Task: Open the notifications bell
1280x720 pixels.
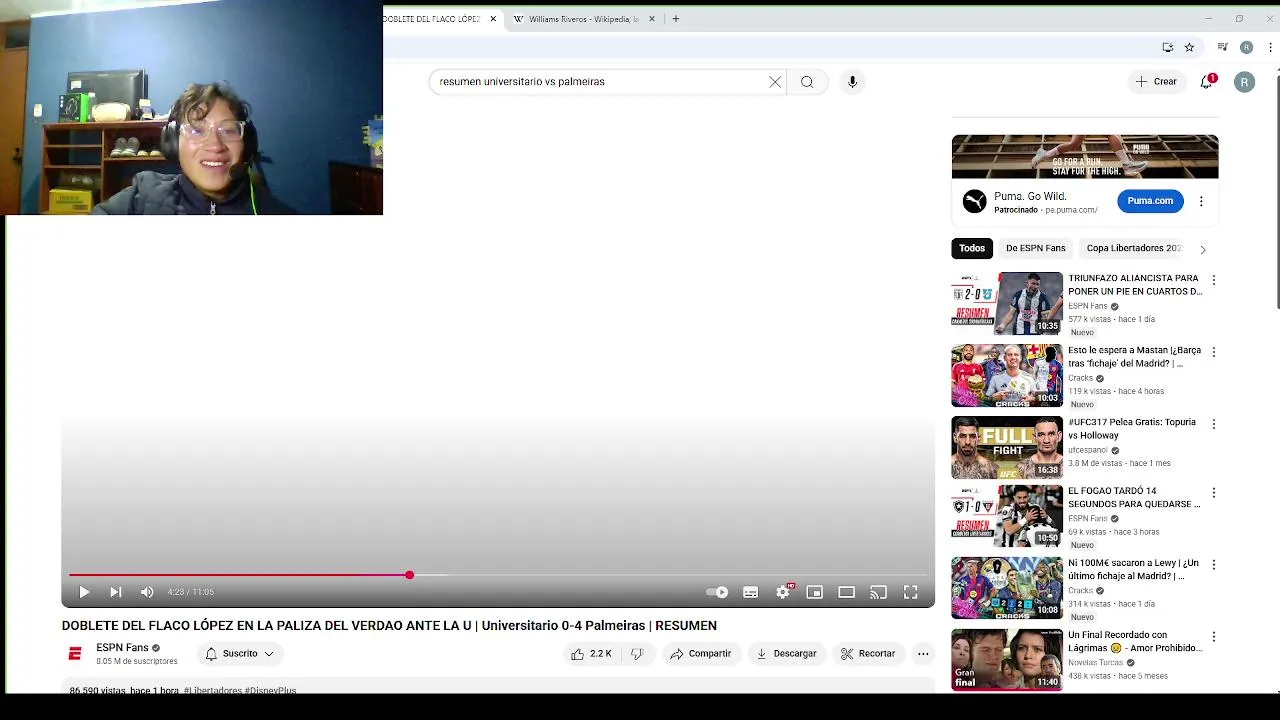Action: click(1207, 82)
